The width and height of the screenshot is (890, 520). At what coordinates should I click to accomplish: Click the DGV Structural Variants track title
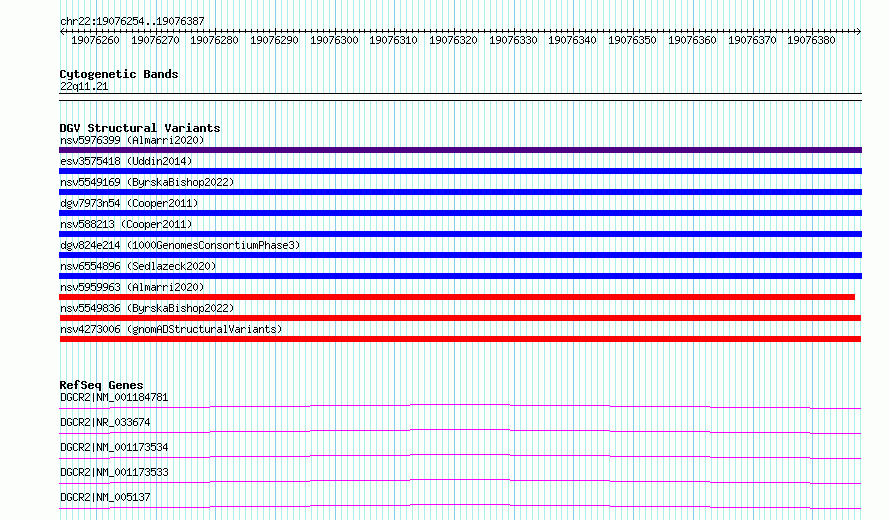click(x=140, y=128)
